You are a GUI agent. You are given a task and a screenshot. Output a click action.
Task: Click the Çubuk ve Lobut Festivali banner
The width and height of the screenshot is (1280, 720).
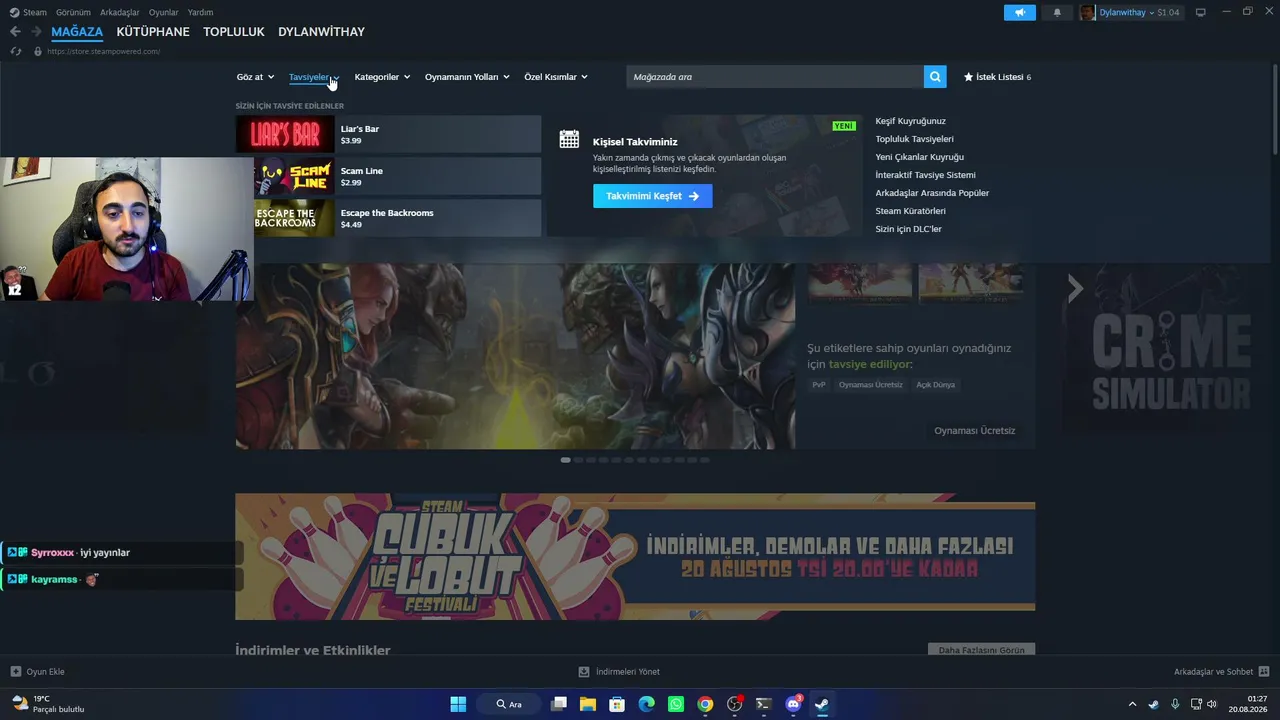click(635, 556)
